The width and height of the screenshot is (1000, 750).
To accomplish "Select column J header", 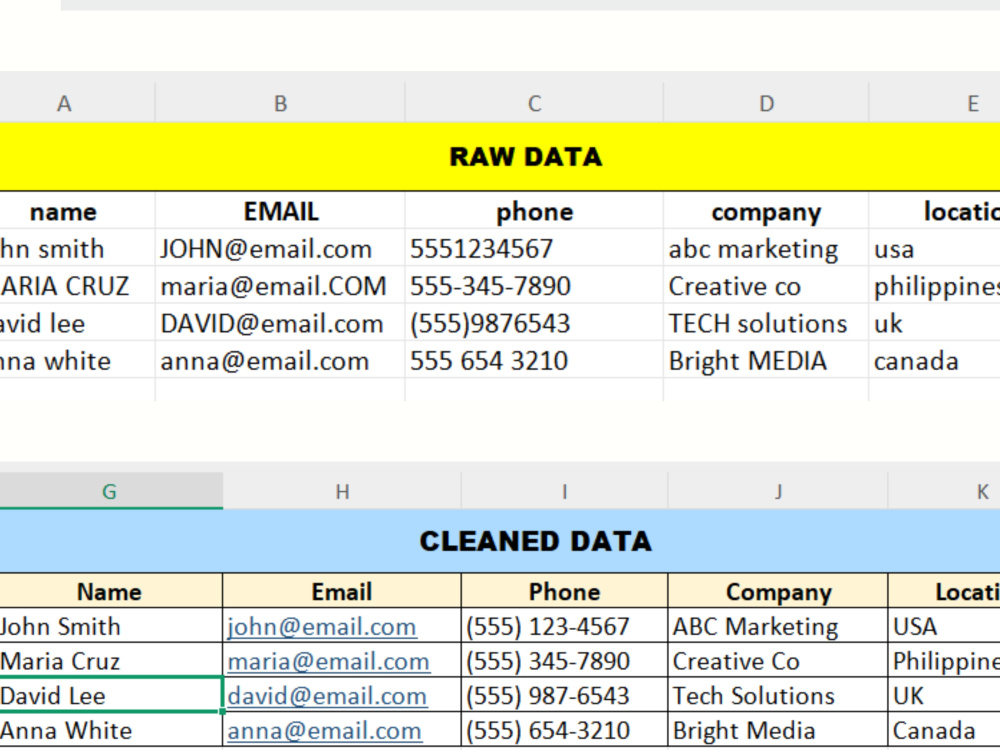I will pyautogui.click(x=778, y=491).
